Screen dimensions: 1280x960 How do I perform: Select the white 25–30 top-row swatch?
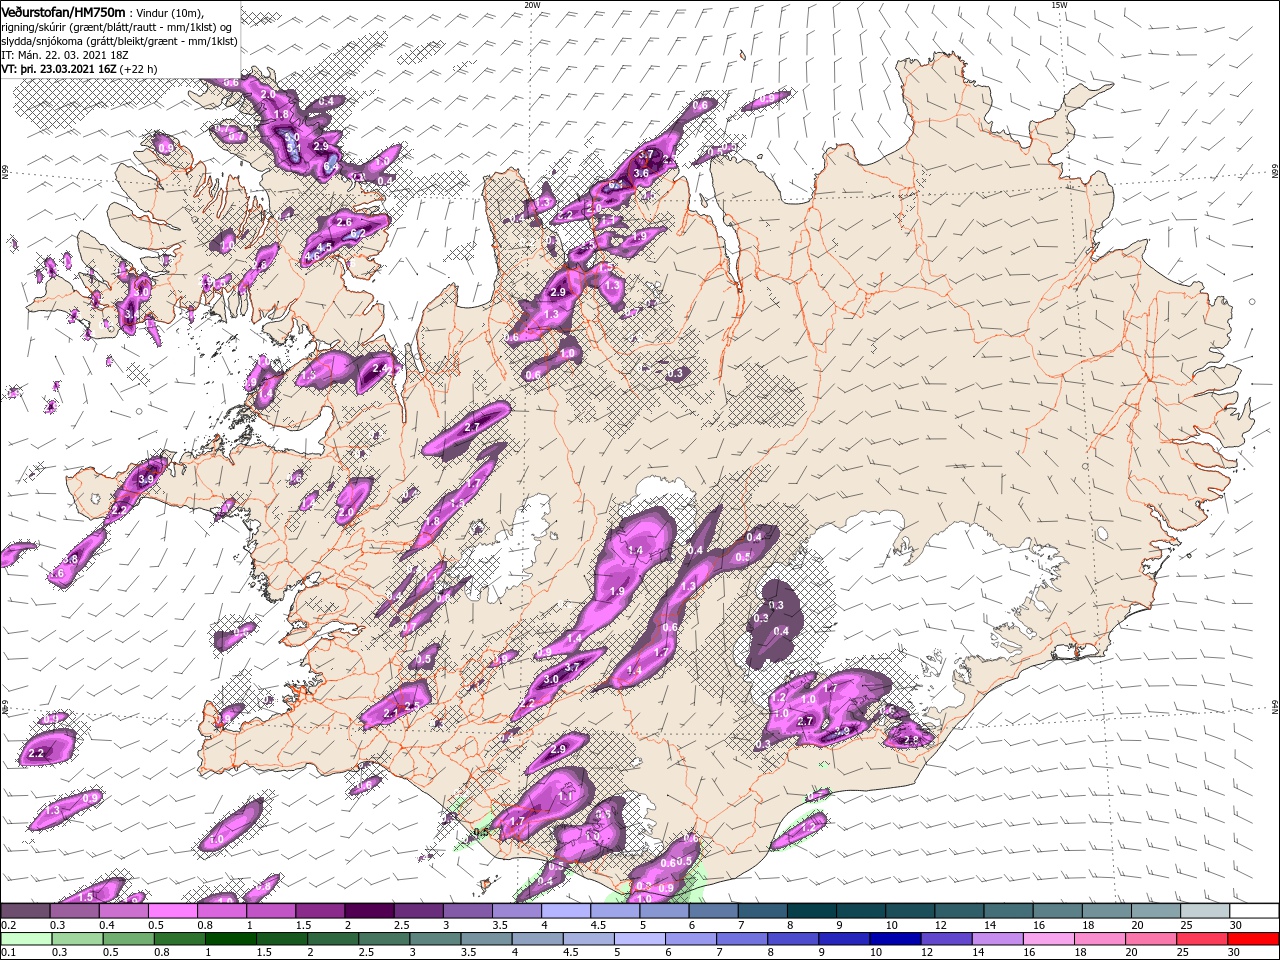tap(1204, 911)
